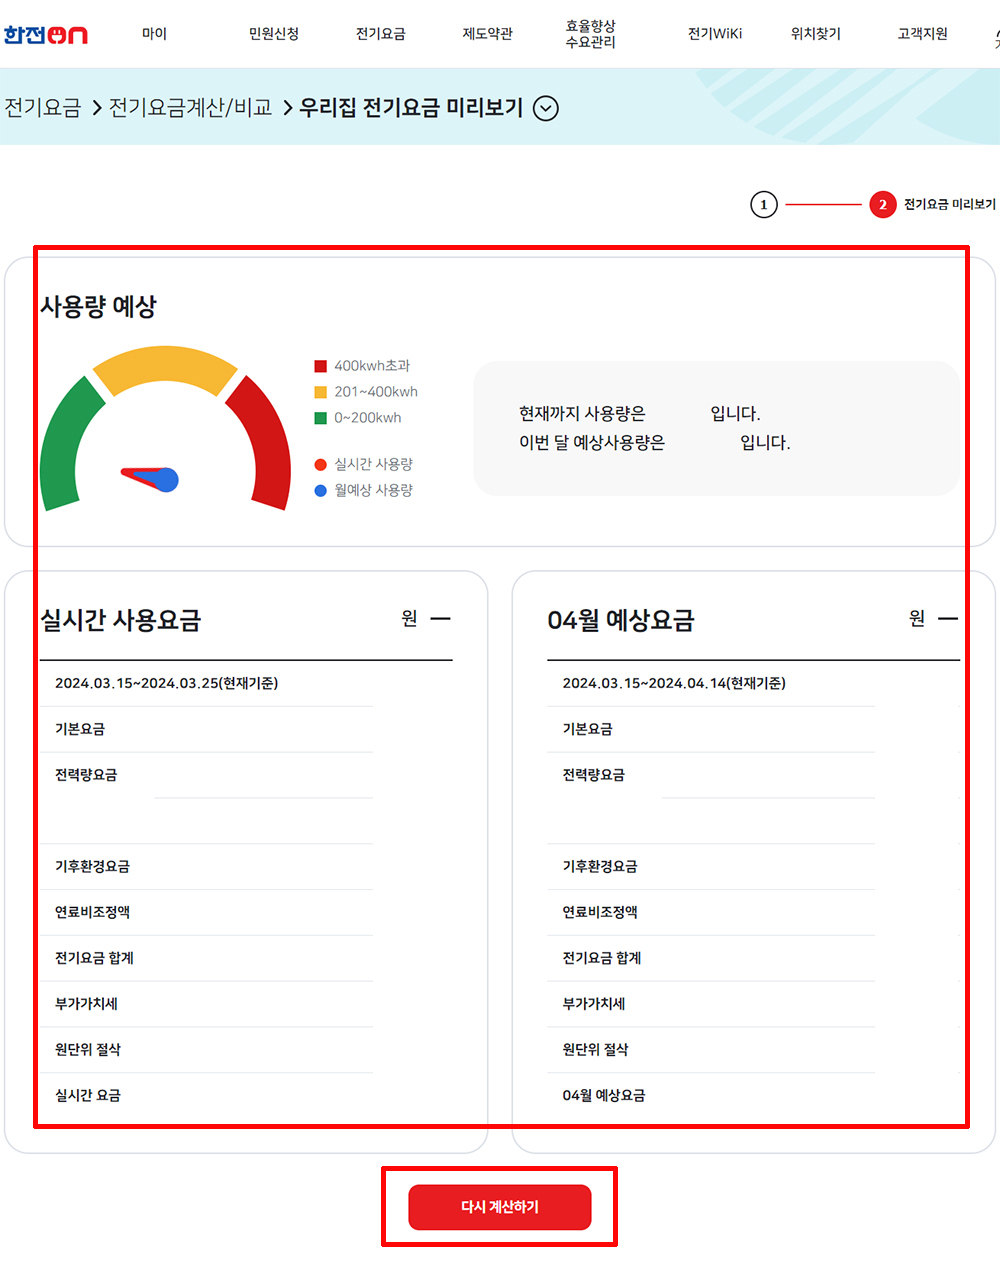Click the 전기요금 미리보기 step label
The height and width of the screenshot is (1270, 1000).
[950, 205]
